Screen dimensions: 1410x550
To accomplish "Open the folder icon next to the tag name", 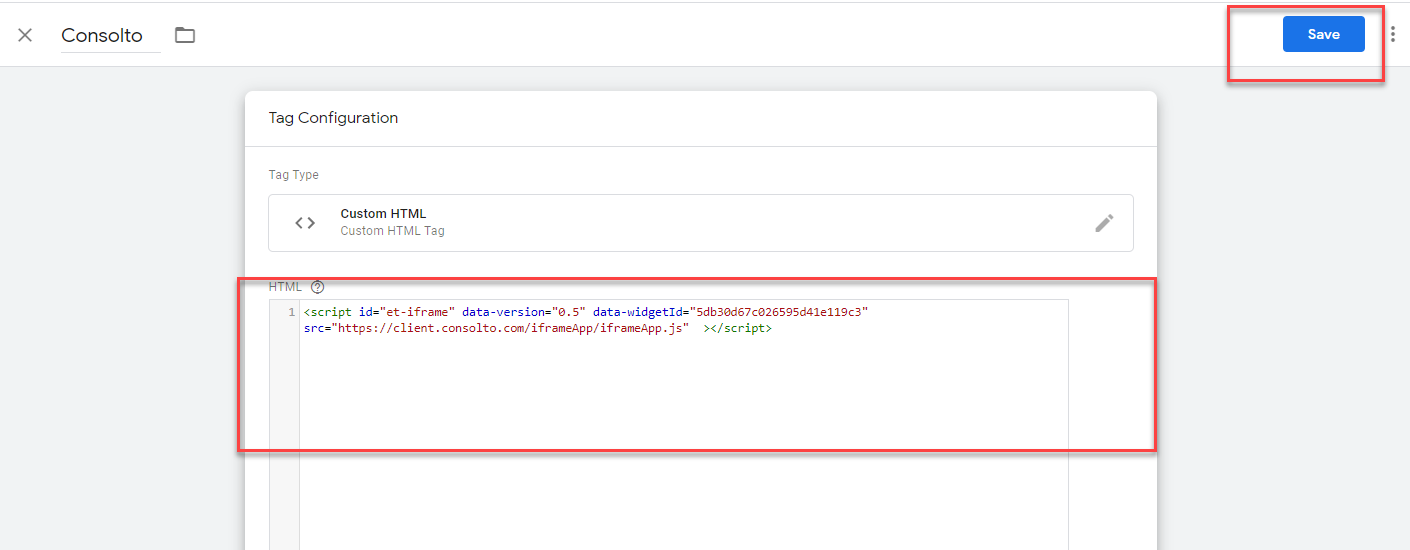I will point(185,35).
